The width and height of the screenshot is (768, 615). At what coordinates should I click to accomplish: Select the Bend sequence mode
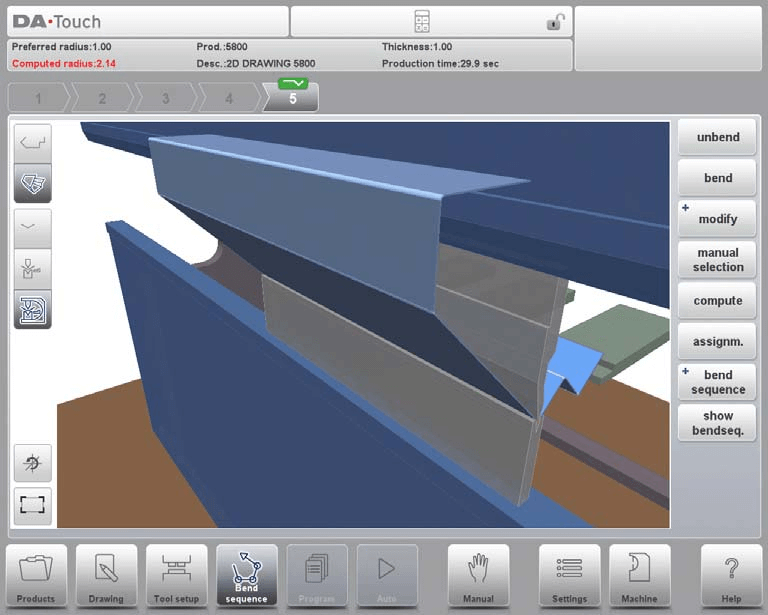[246, 576]
